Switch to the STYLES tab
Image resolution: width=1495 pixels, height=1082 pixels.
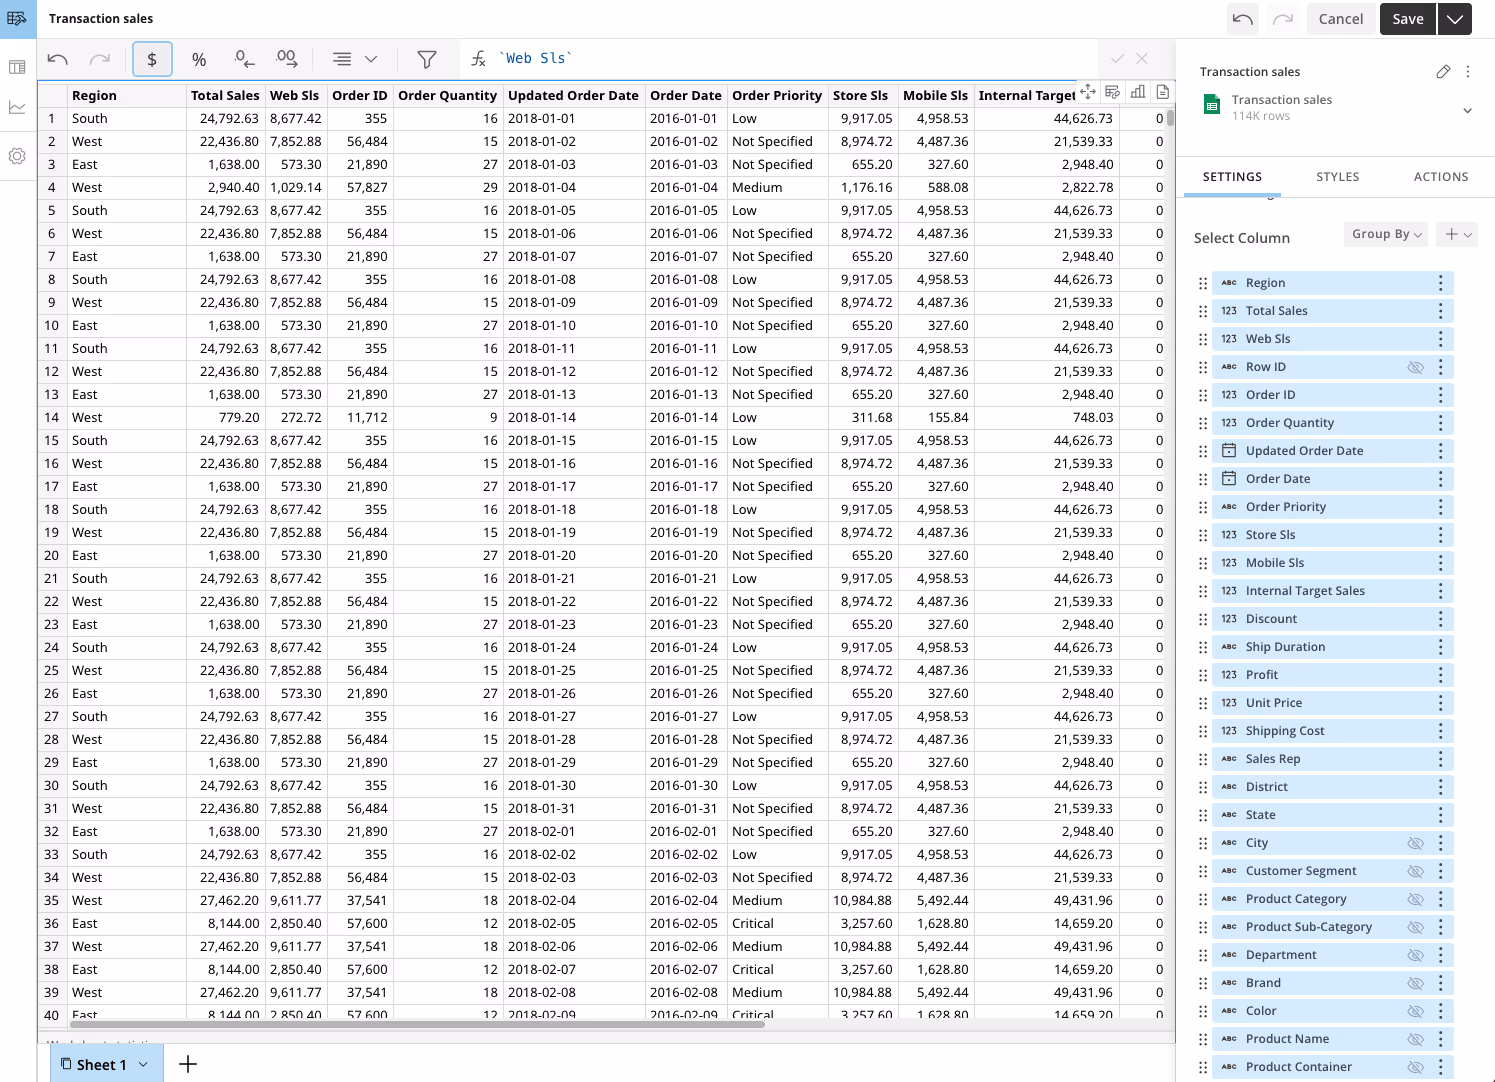1337,177
